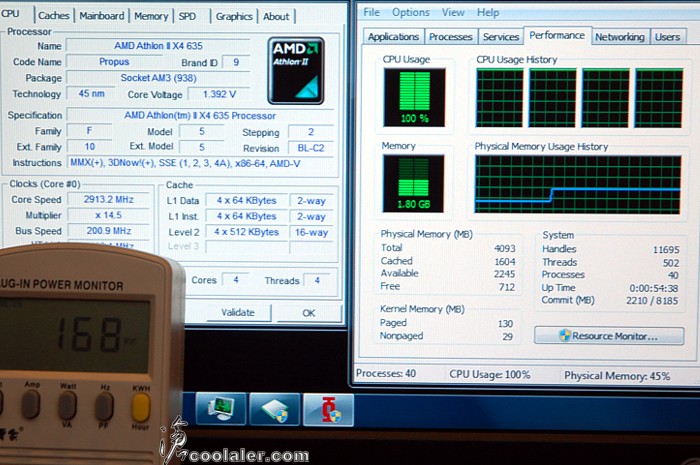Click the CPU Usage 100 % gauge
The height and width of the screenshot is (465, 700).
[x=414, y=97]
